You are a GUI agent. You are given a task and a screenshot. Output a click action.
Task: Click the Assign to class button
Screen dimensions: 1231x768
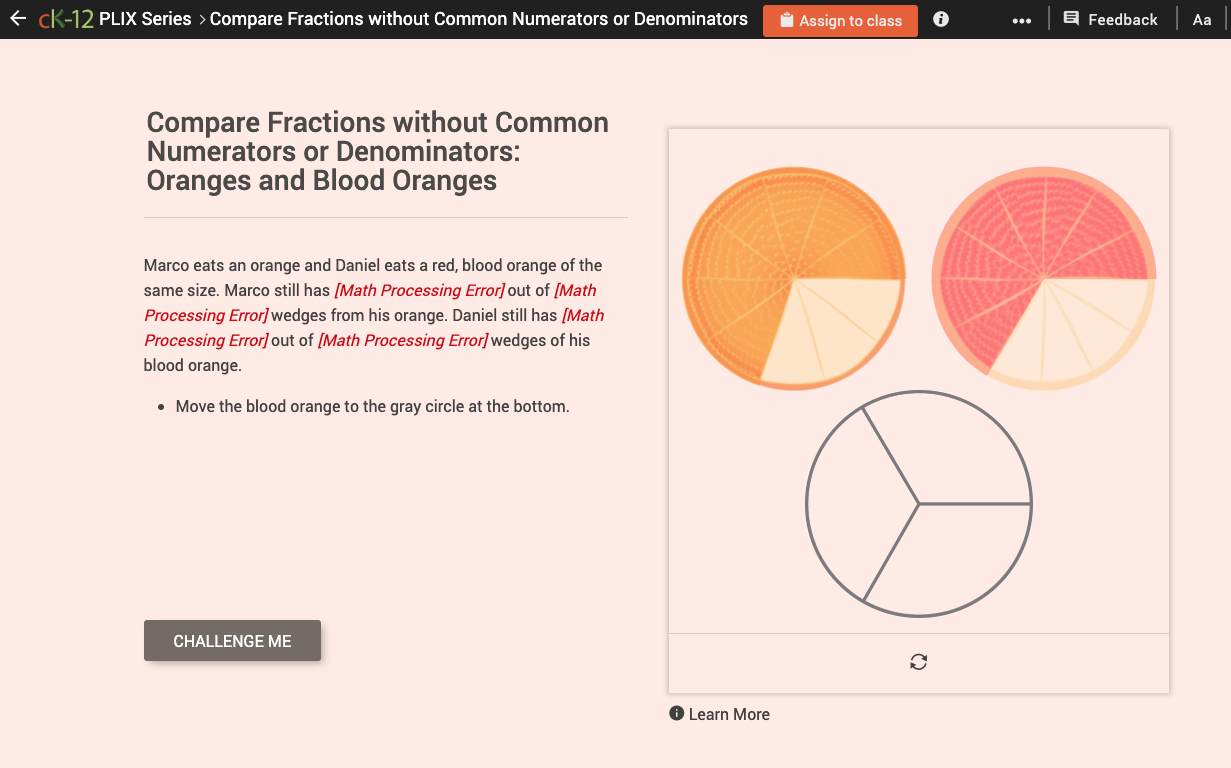click(x=840, y=20)
